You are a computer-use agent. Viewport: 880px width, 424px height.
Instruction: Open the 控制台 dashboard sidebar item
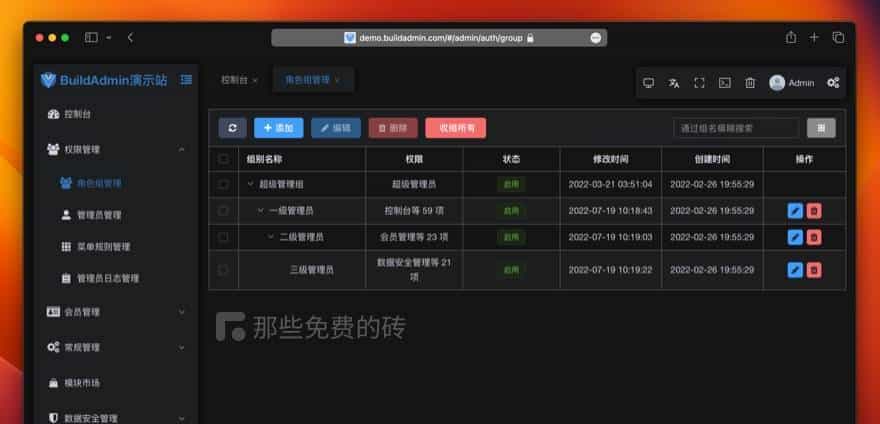point(116,115)
